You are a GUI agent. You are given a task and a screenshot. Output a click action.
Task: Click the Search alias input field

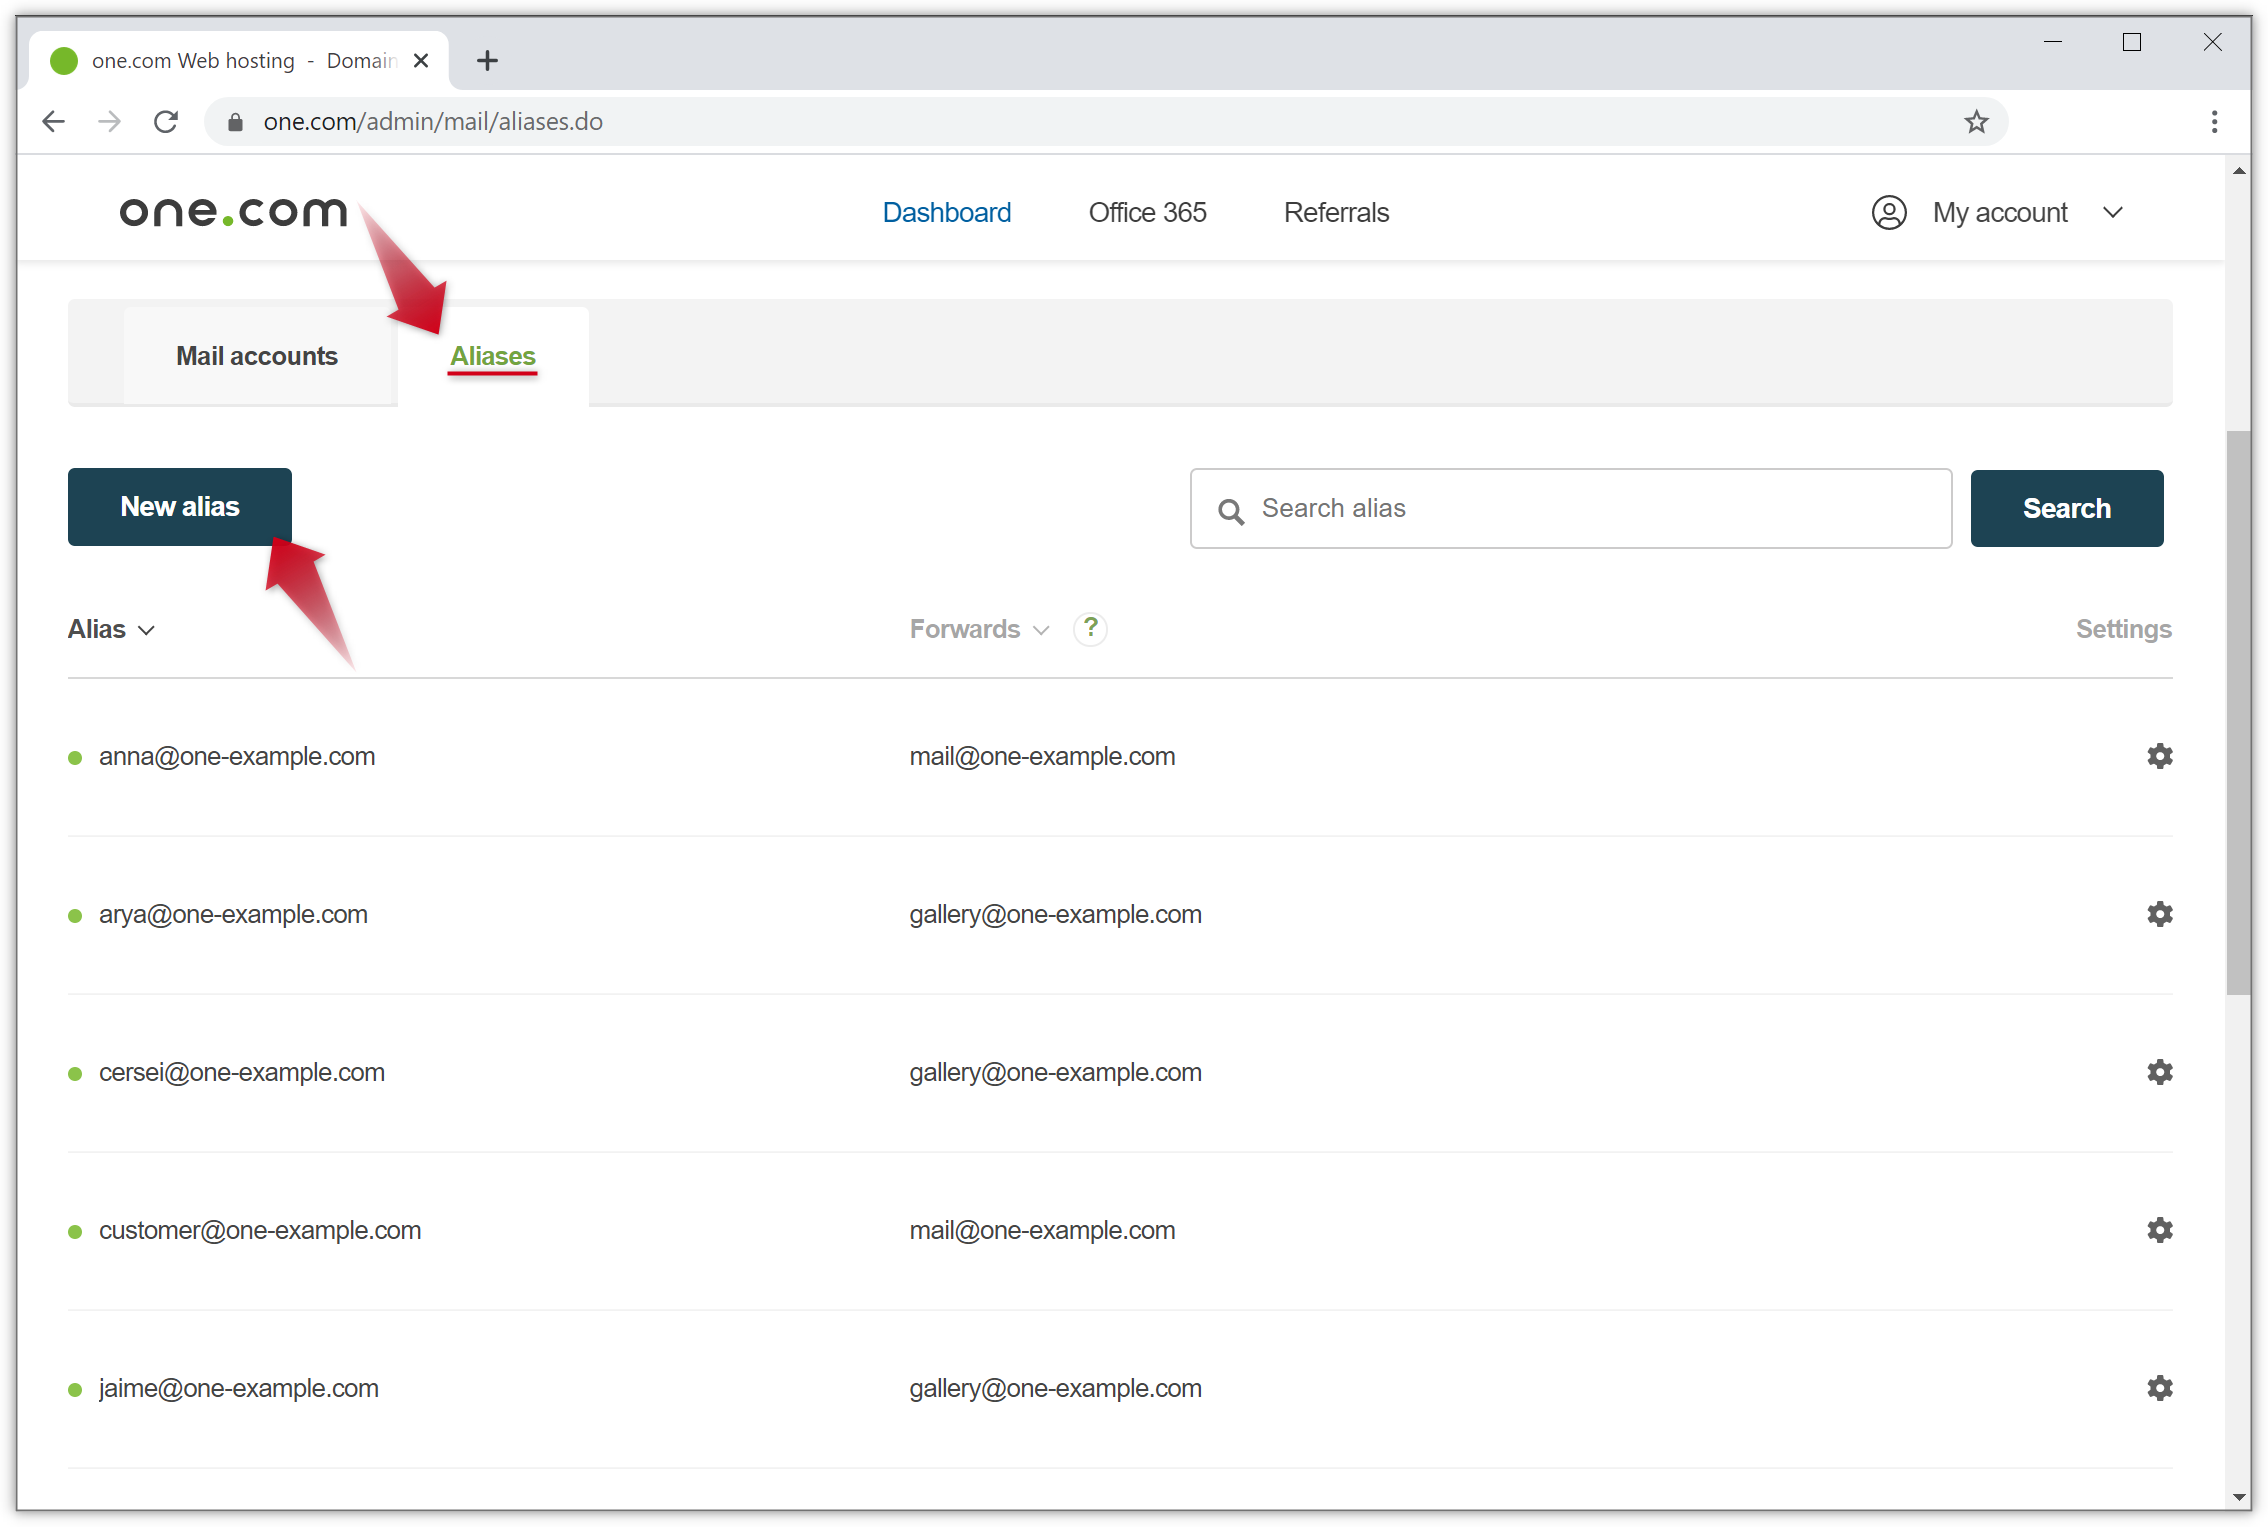1571,508
